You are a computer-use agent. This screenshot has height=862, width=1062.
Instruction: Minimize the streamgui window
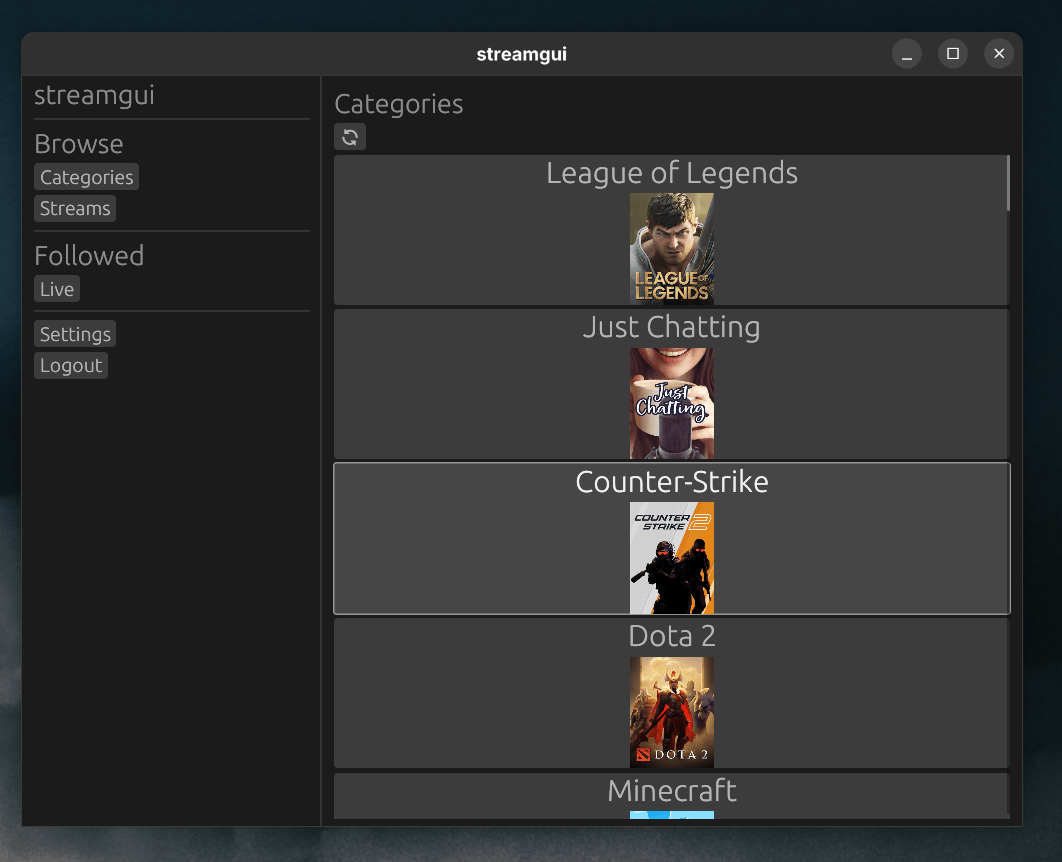(x=907, y=54)
